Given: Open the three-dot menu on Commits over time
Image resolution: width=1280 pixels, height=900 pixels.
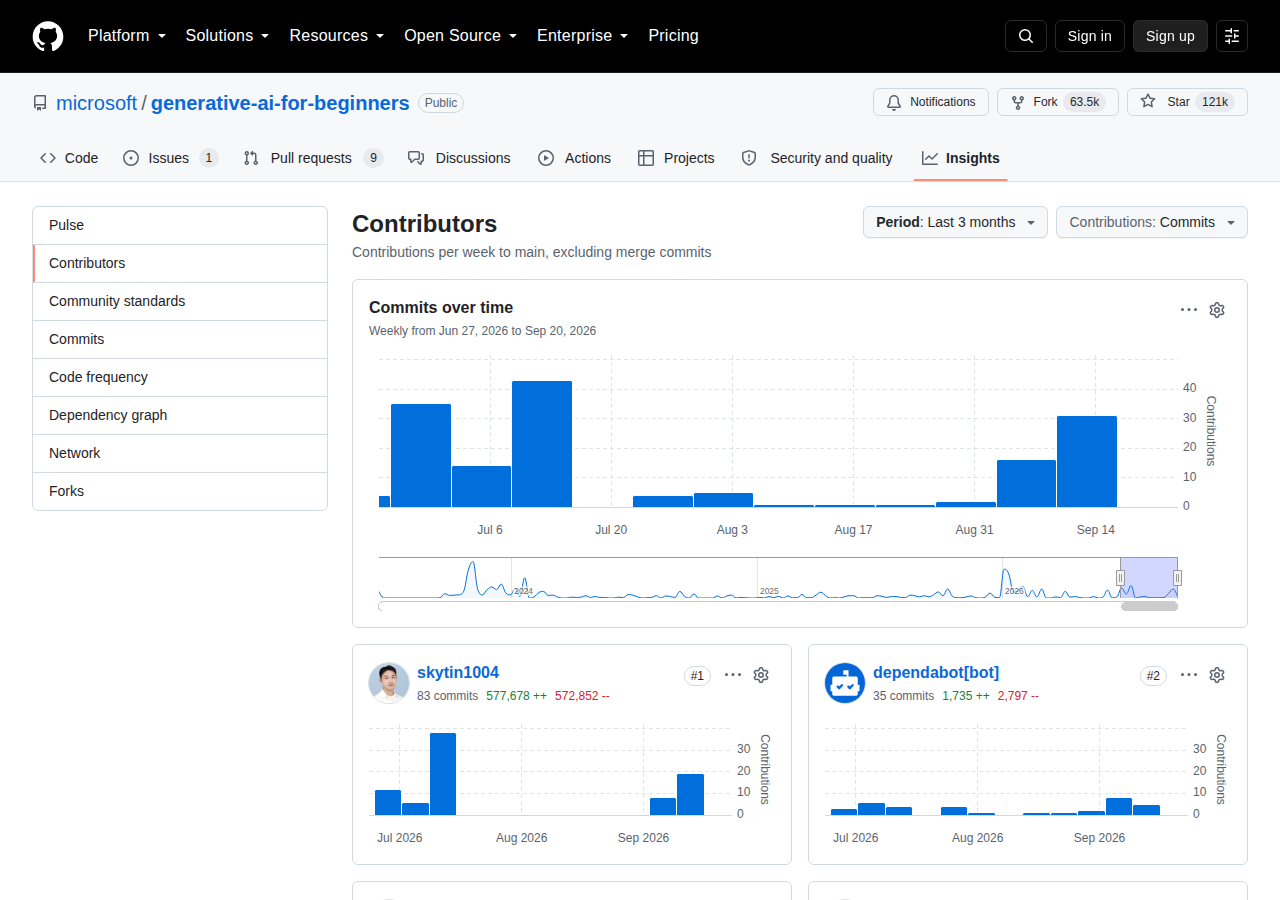Looking at the screenshot, I should (1189, 310).
